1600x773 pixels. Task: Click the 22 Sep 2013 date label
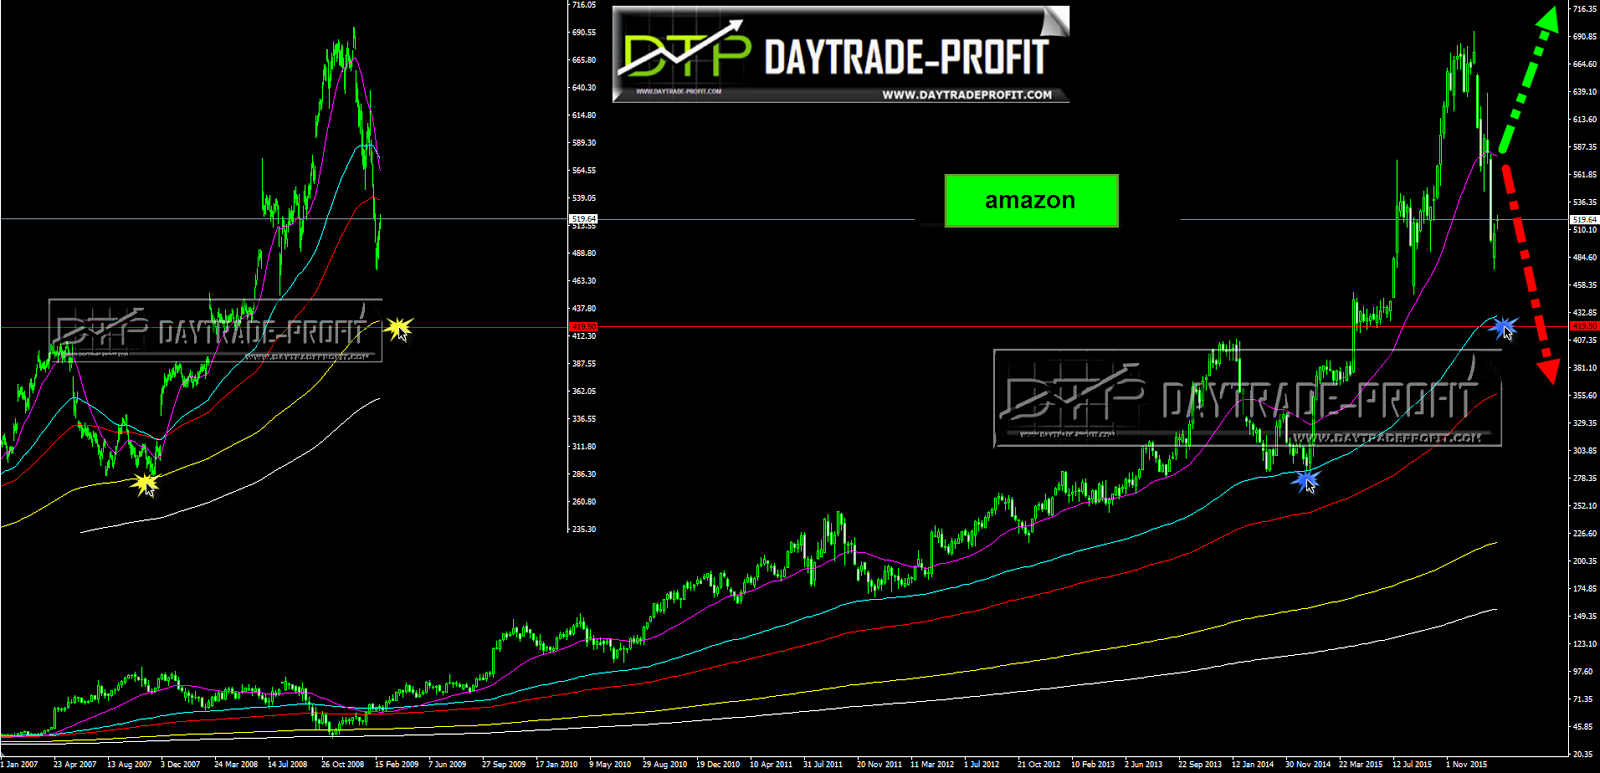click(x=1200, y=765)
